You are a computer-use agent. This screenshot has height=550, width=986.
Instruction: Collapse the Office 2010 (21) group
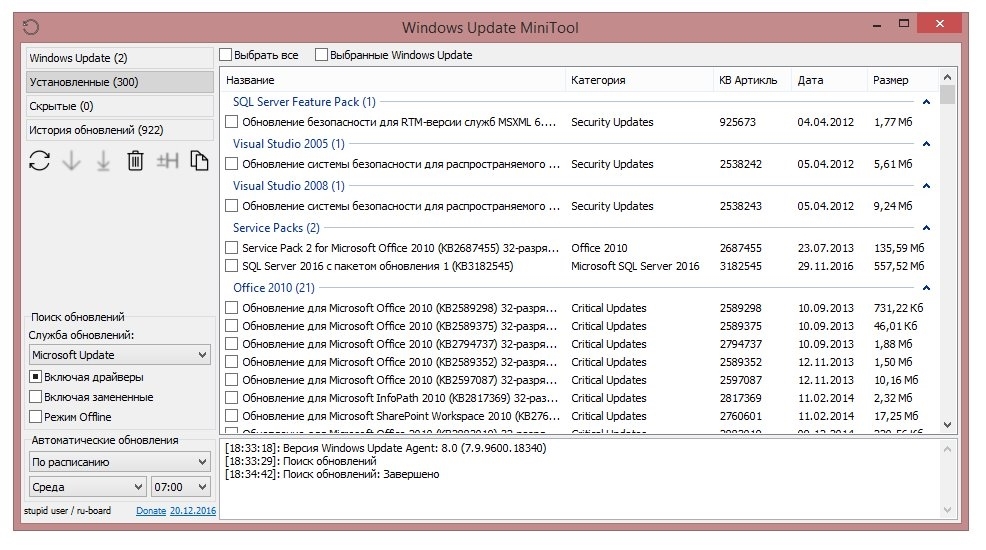tap(926, 288)
